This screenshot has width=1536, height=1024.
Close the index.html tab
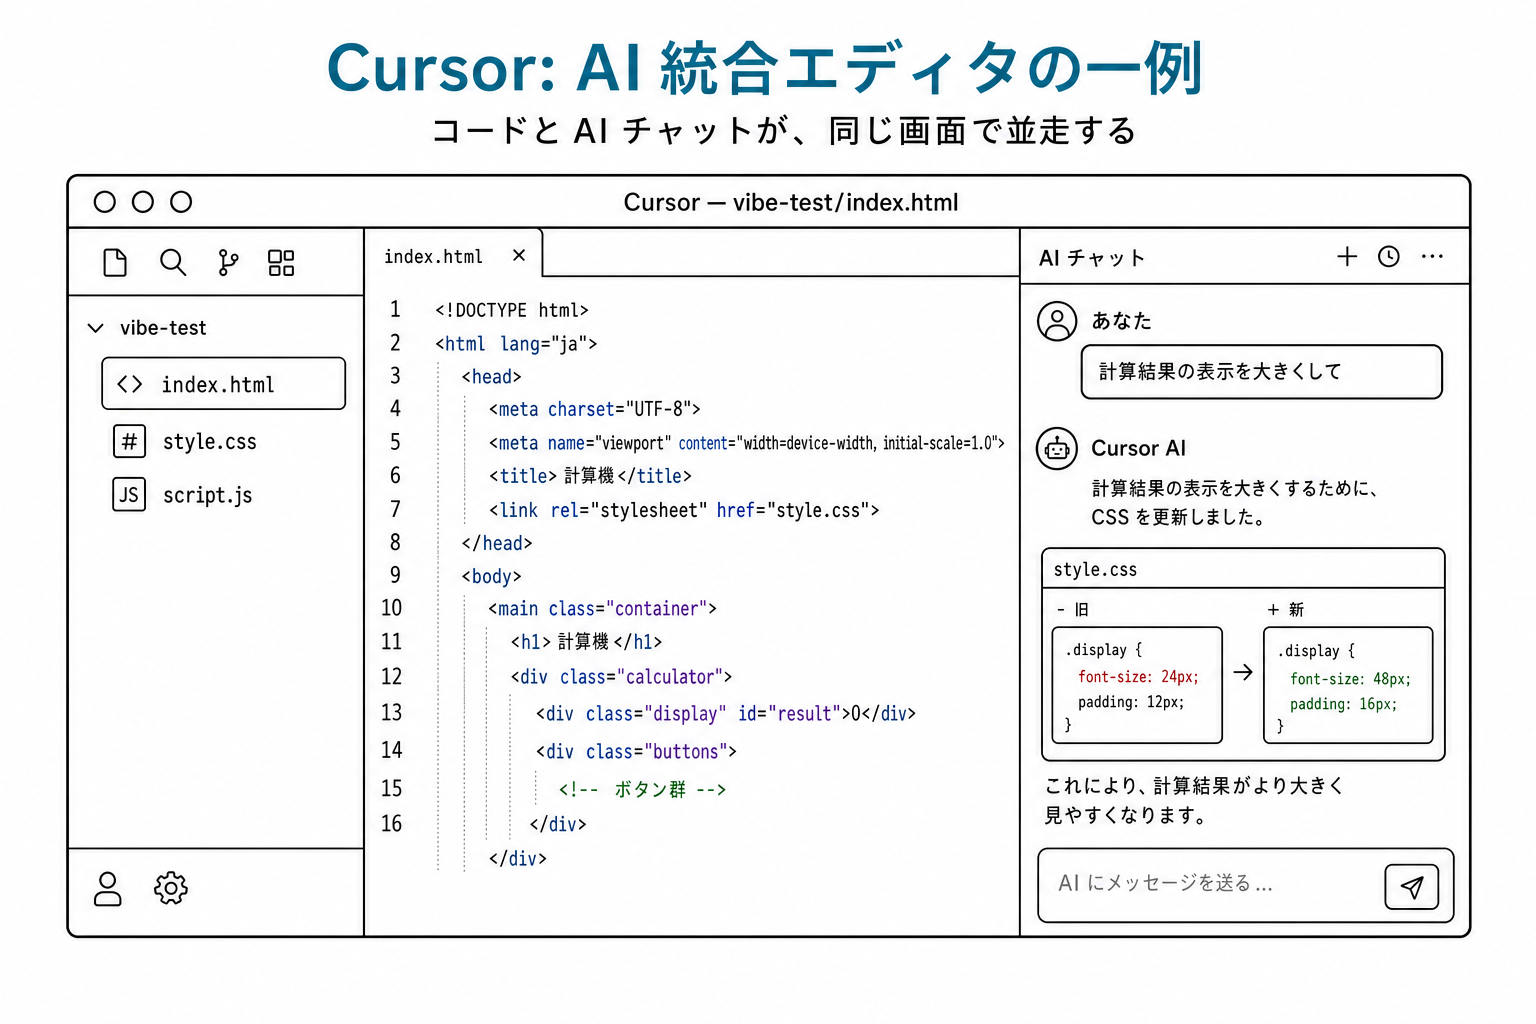(519, 256)
